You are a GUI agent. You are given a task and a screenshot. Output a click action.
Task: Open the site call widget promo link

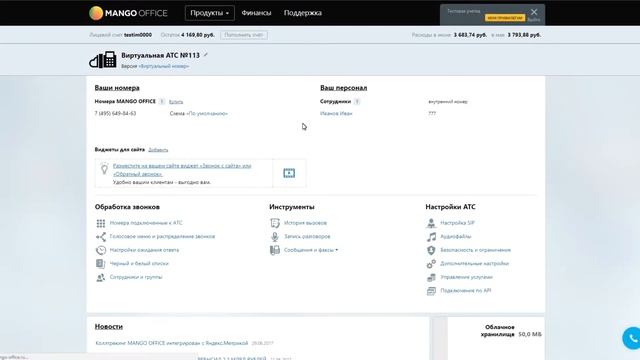(x=182, y=170)
